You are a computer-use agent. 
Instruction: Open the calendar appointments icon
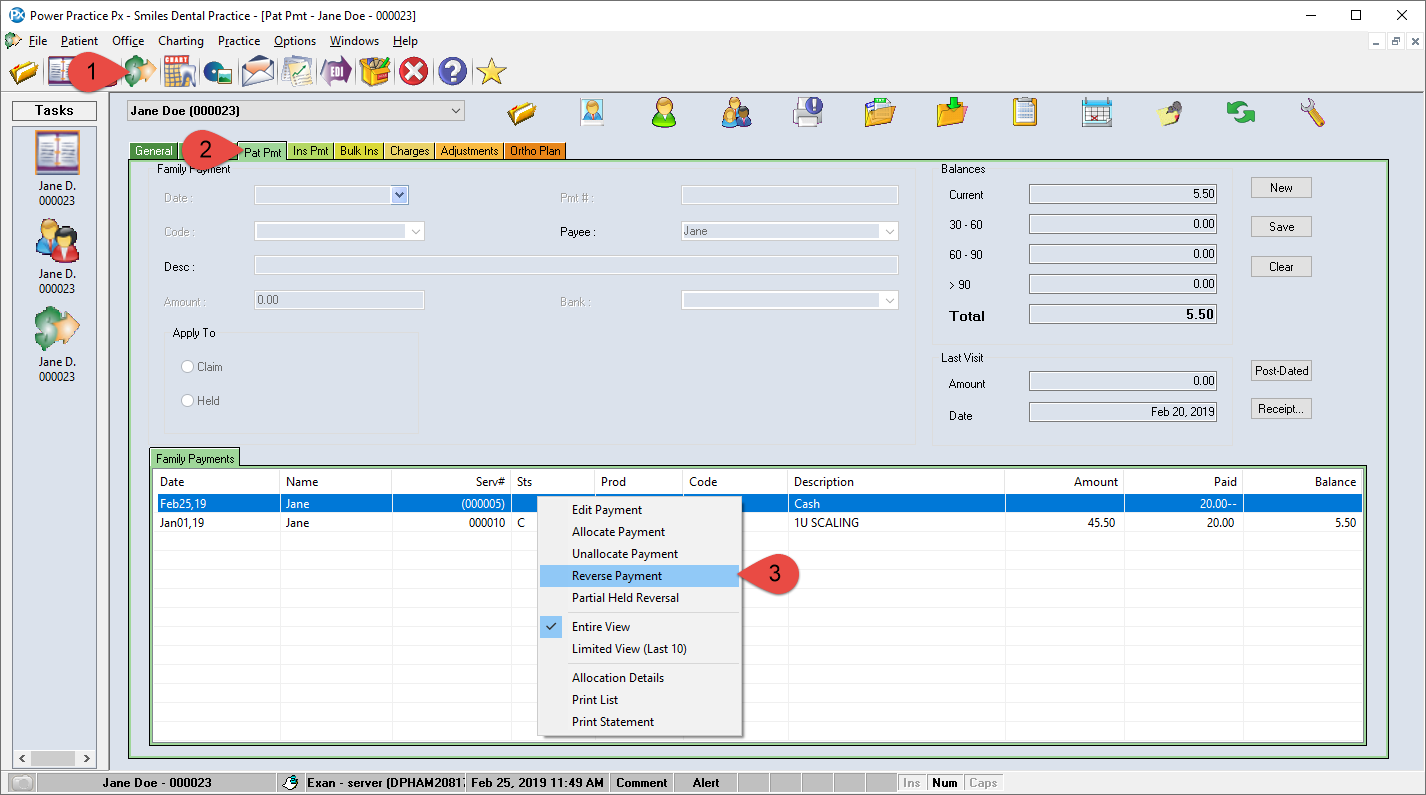(1097, 112)
